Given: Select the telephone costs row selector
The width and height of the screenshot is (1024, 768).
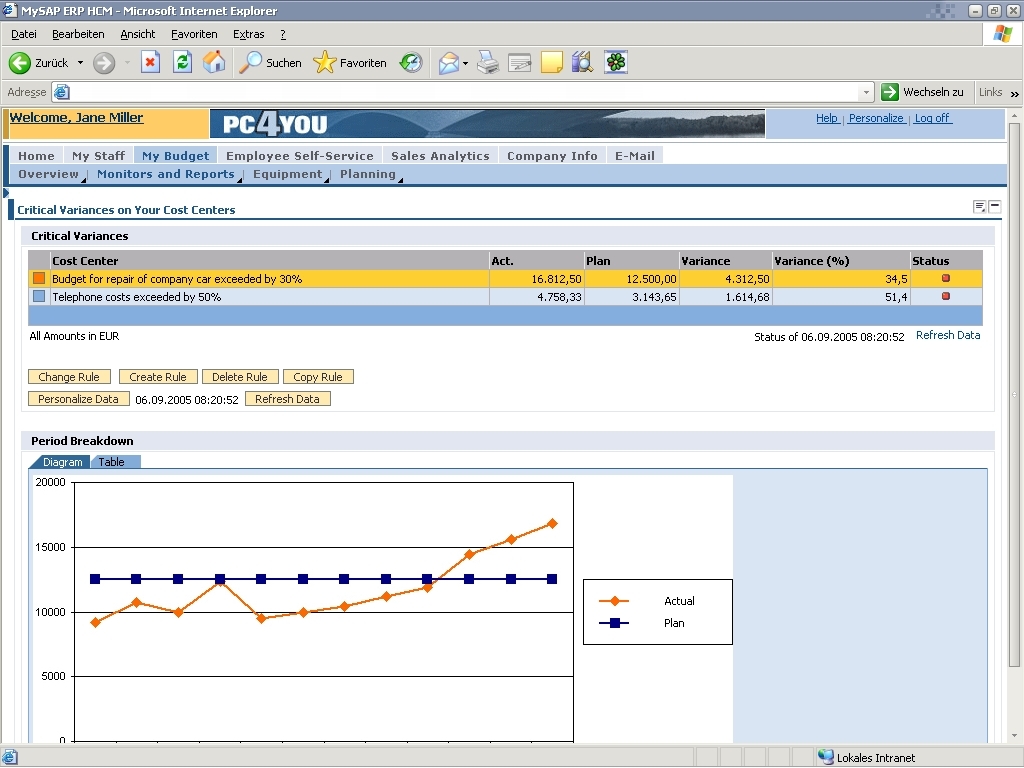Looking at the screenshot, I should point(39,297).
